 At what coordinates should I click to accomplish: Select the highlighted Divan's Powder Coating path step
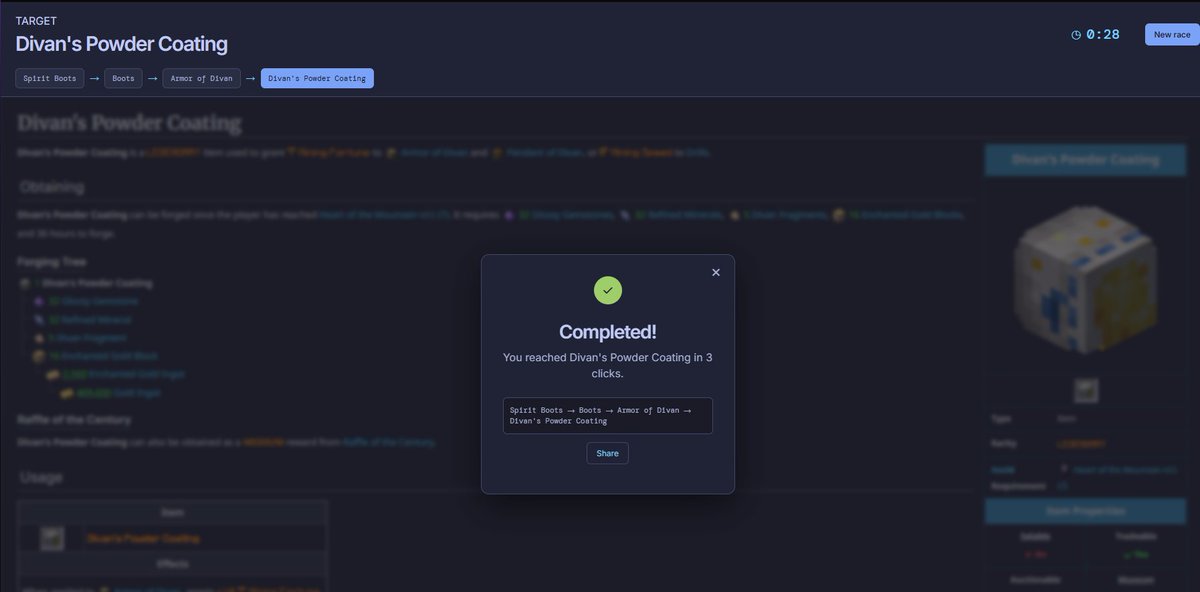pos(317,78)
